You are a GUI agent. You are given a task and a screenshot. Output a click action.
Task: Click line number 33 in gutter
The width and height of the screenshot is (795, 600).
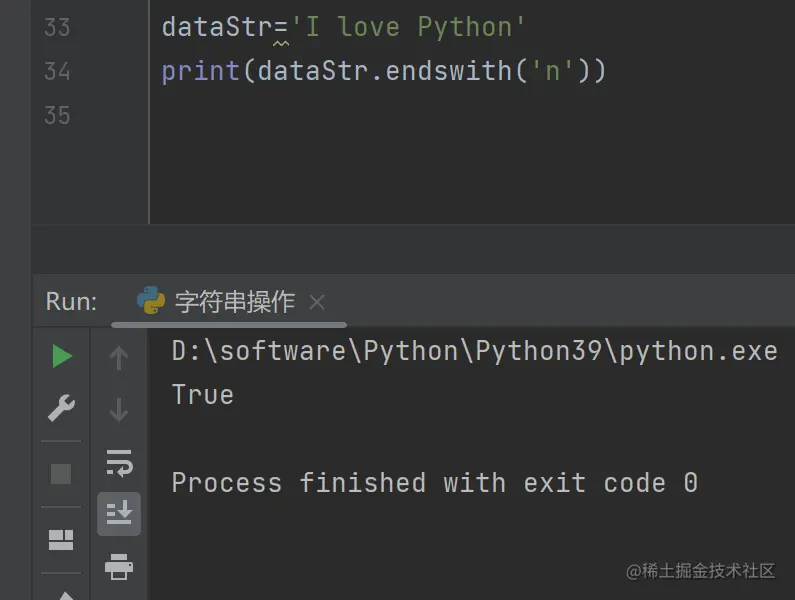click(57, 27)
